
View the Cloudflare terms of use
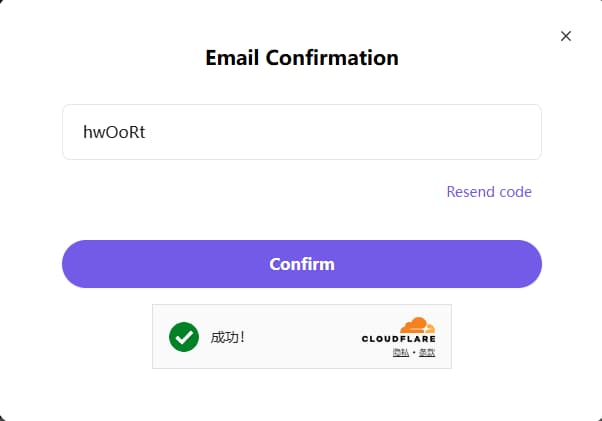[x=427, y=353]
